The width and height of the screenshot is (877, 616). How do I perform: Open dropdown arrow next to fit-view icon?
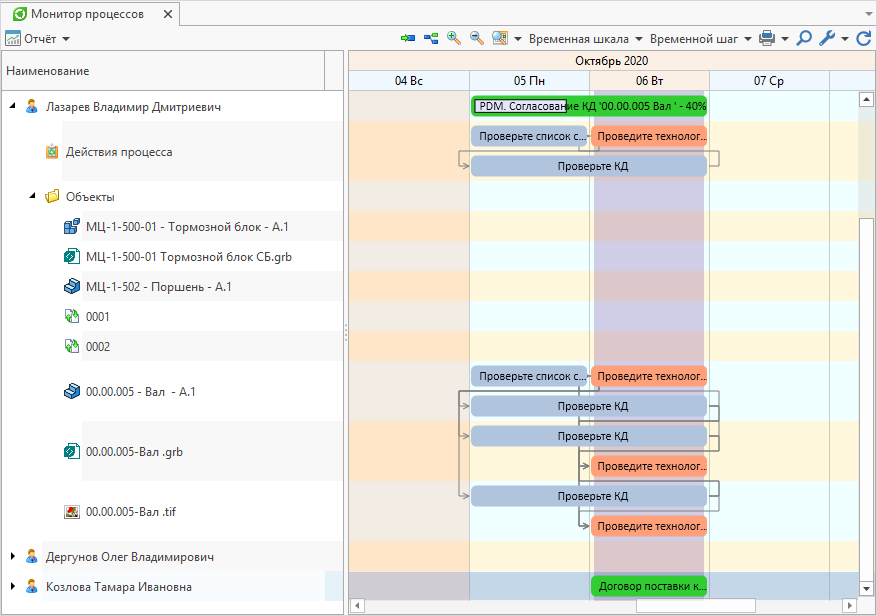[518, 39]
